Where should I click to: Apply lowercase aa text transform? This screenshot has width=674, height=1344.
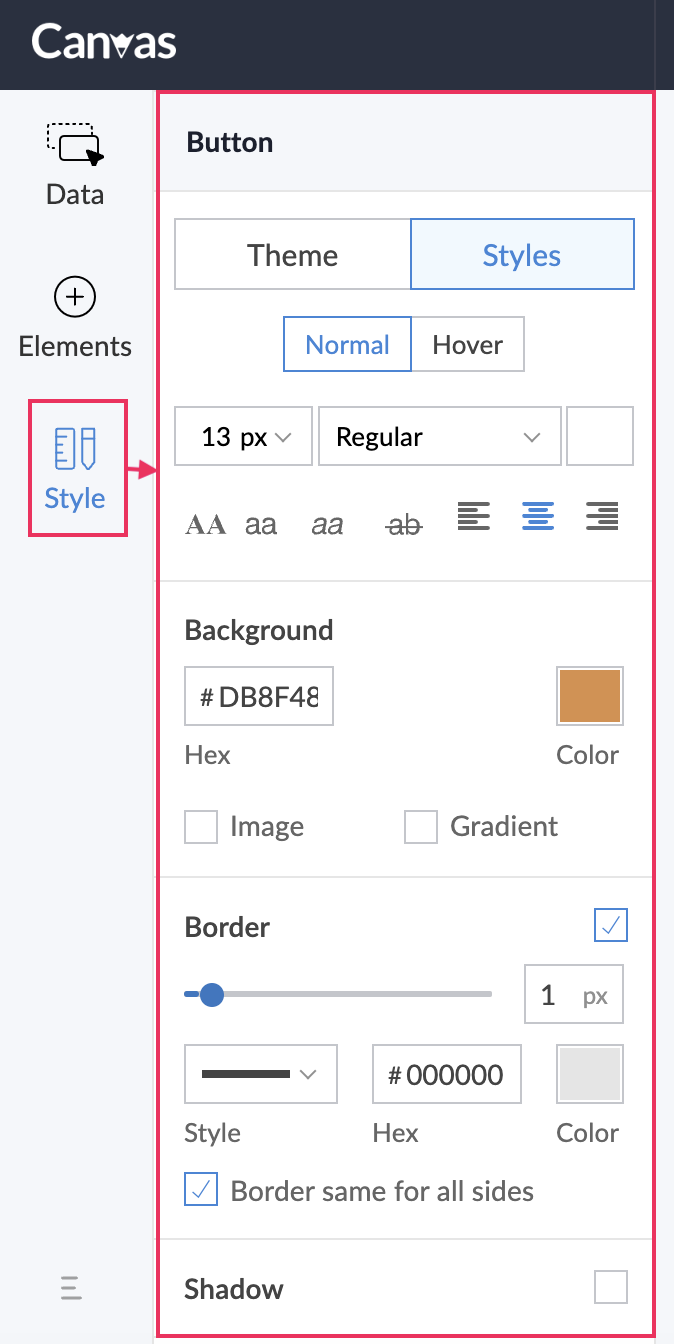[x=261, y=524]
